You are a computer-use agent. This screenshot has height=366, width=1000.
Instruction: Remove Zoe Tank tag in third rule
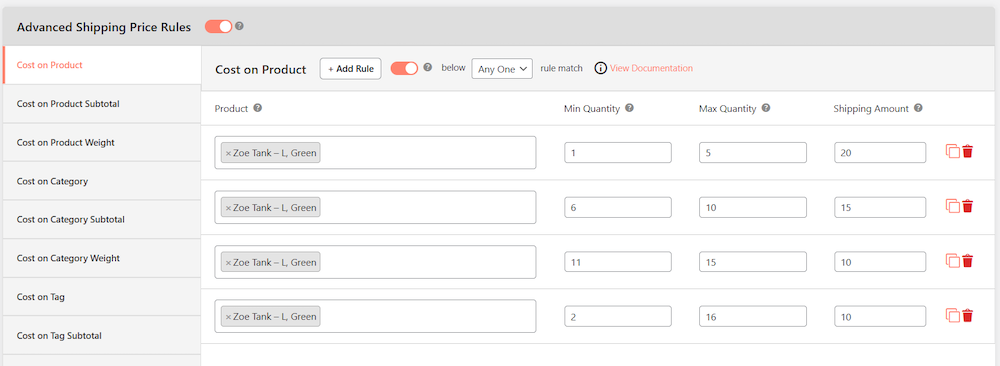(228, 263)
